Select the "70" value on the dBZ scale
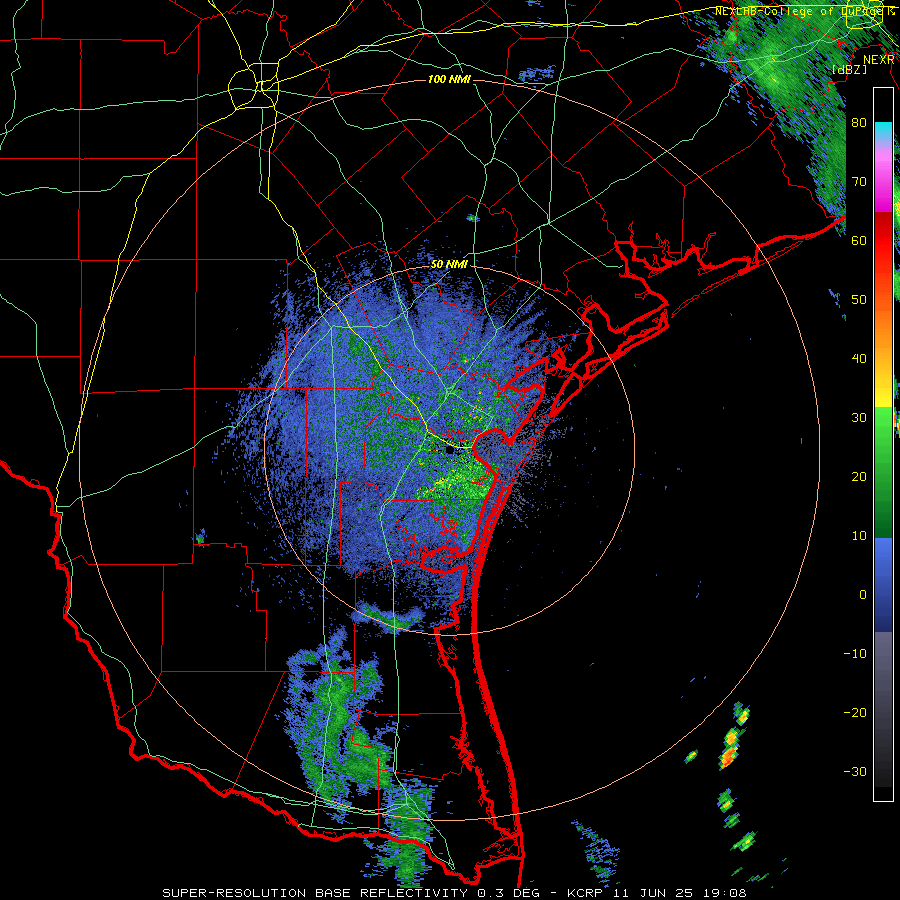The width and height of the screenshot is (900, 900). click(x=859, y=182)
